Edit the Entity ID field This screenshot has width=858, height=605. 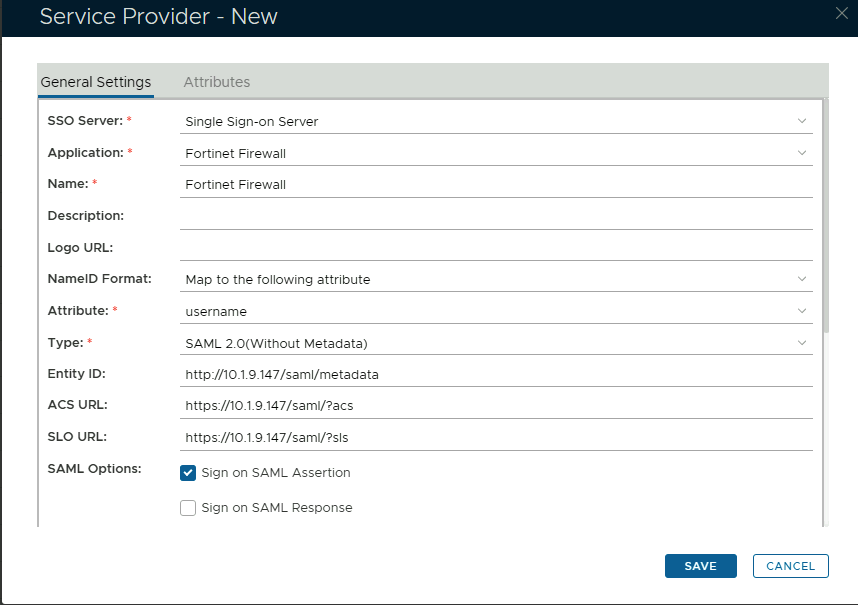pos(496,374)
